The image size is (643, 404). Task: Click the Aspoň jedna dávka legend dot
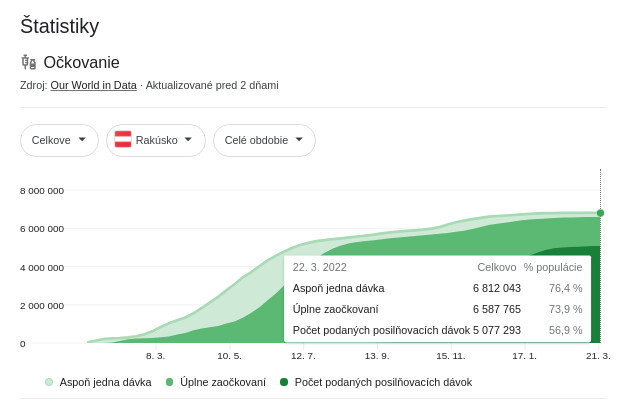point(49,382)
